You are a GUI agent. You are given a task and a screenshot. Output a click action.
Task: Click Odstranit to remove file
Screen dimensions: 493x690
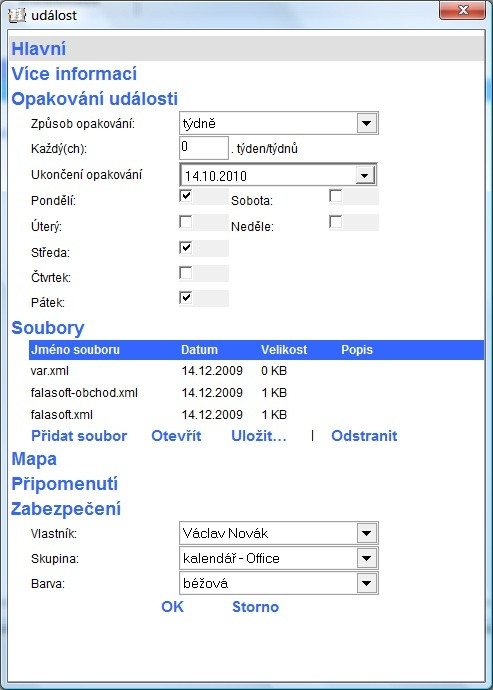[364, 436]
